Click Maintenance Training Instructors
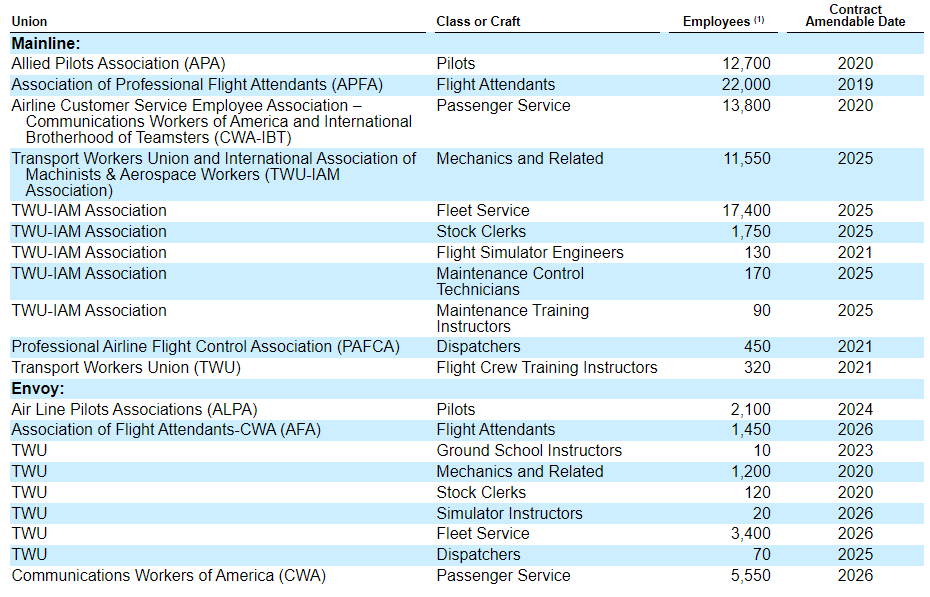The width and height of the screenshot is (930, 597). coord(512,318)
